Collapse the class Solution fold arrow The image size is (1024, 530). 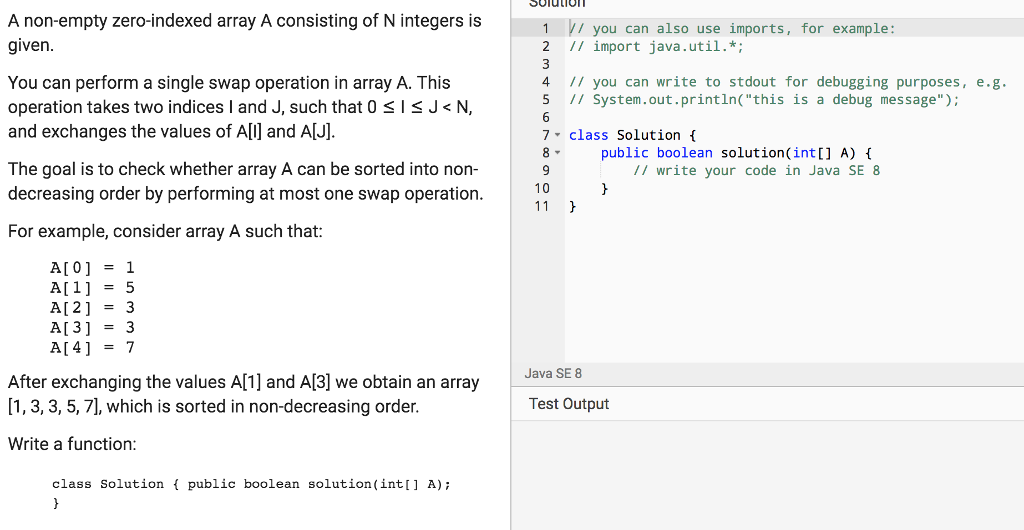[x=557, y=135]
